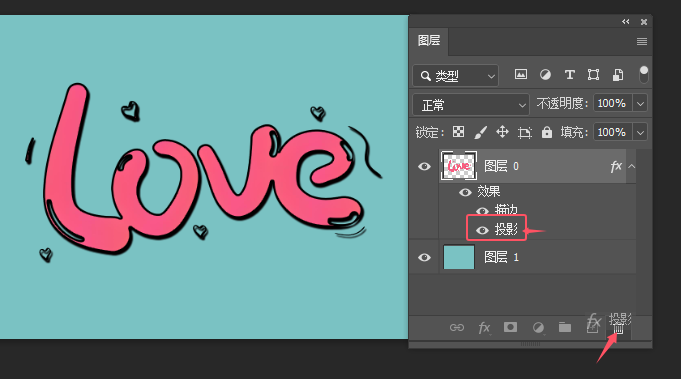The image size is (681, 379).
Task: Toggle visibility of 投影 effect
Action: click(482, 230)
